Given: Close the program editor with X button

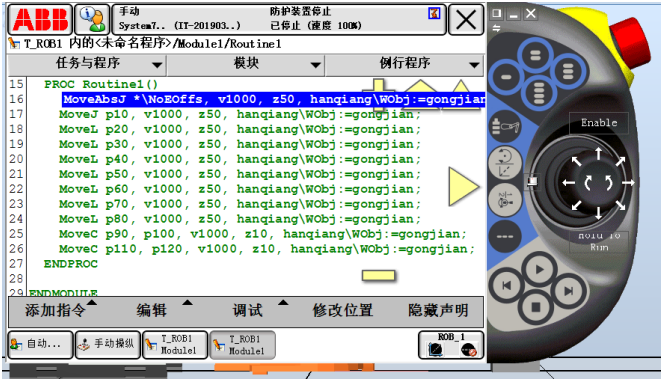Looking at the screenshot, I should tap(466, 19).
